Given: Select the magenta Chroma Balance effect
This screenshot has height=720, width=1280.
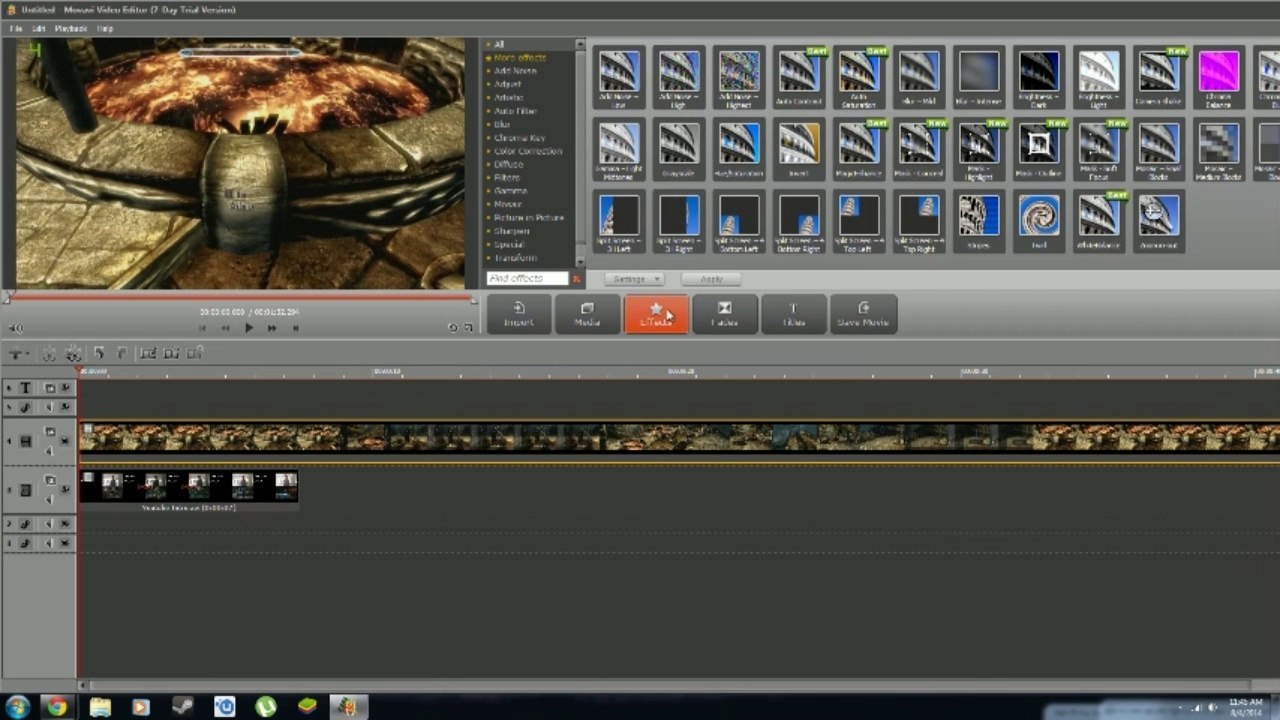Looking at the screenshot, I should click(1219, 77).
